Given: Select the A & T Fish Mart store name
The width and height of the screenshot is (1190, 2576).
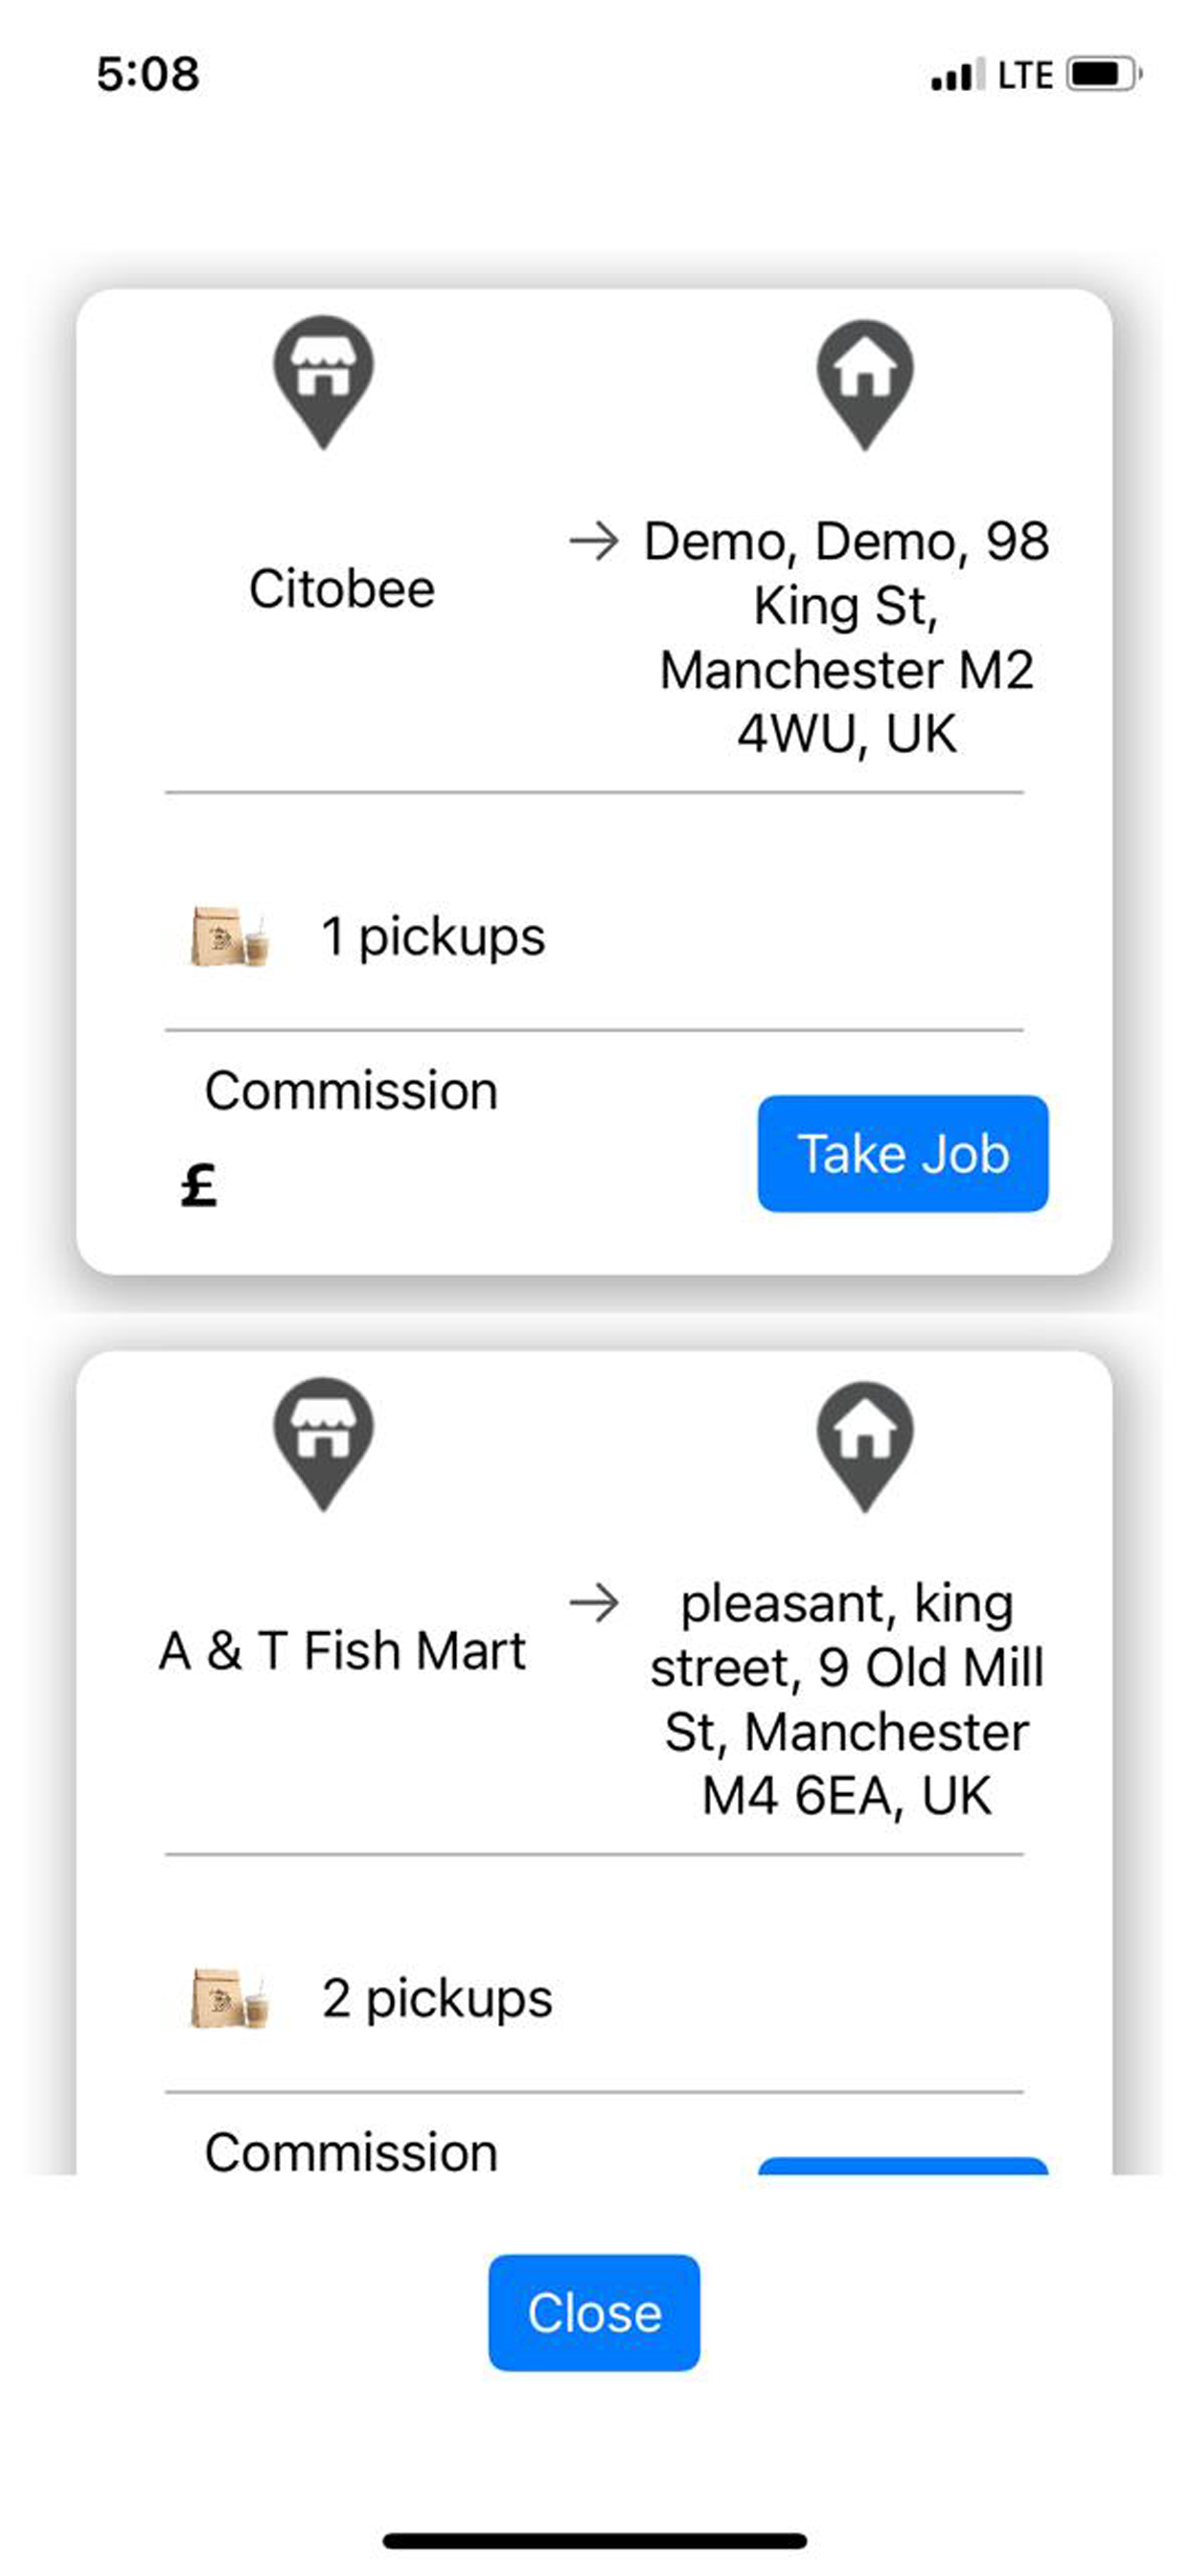Looking at the screenshot, I should tap(342, 1650).
